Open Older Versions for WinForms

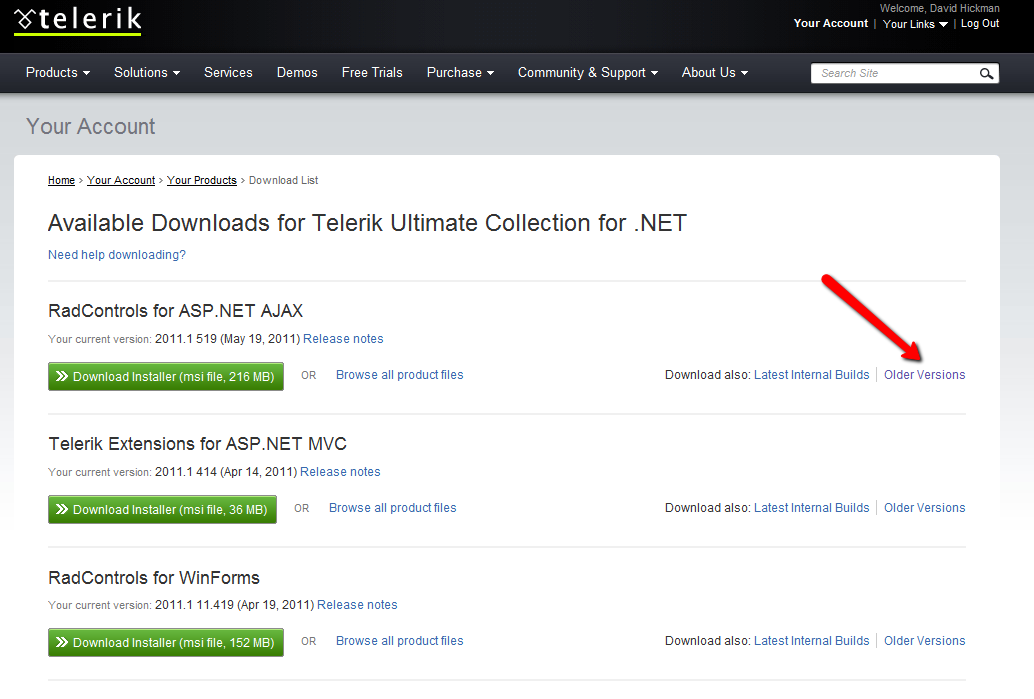pyautogui.click(x=925, y=640)
